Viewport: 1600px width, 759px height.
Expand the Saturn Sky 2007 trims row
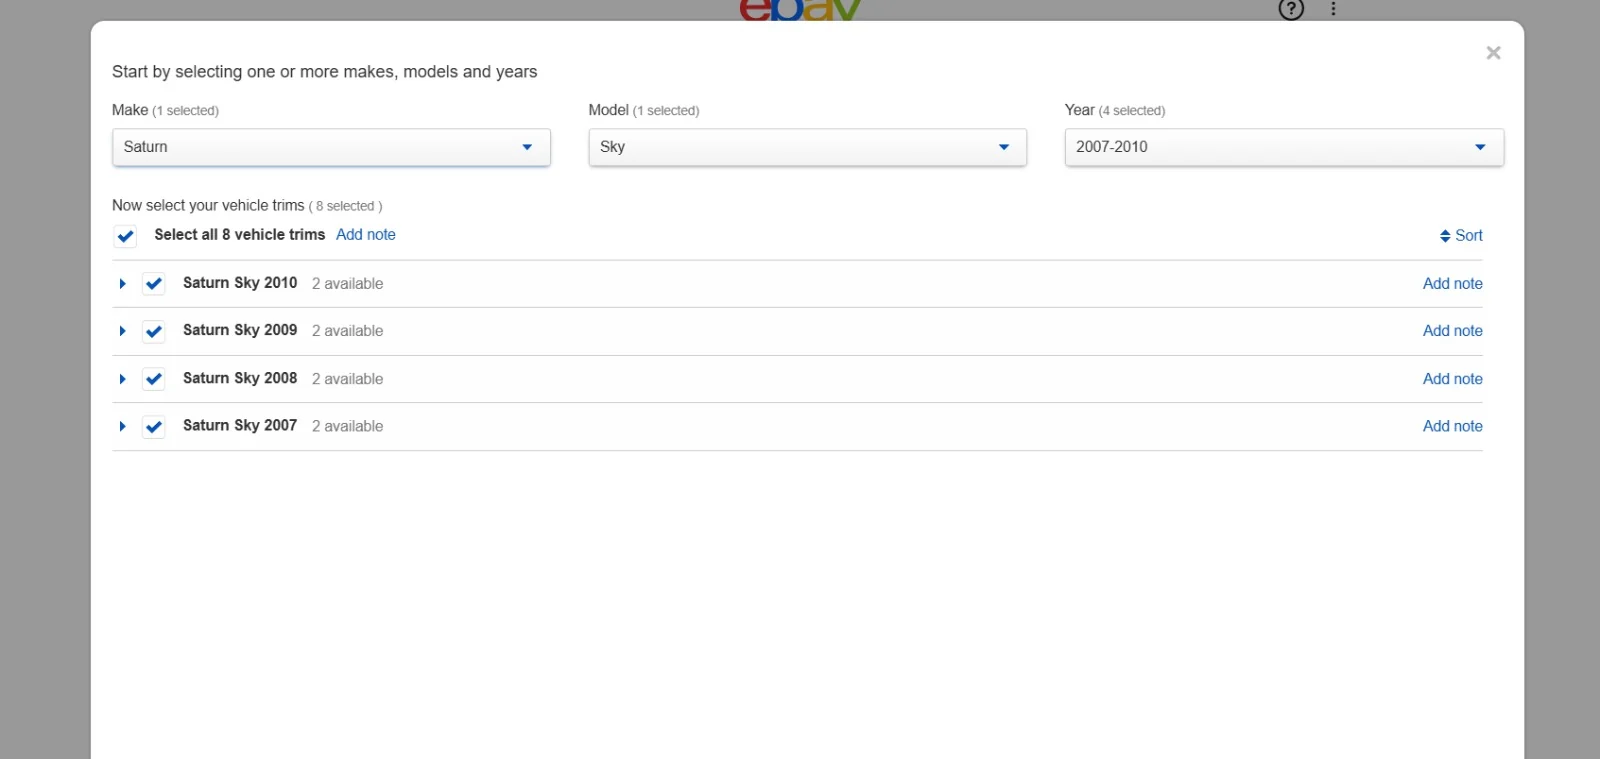coord(122,427)
